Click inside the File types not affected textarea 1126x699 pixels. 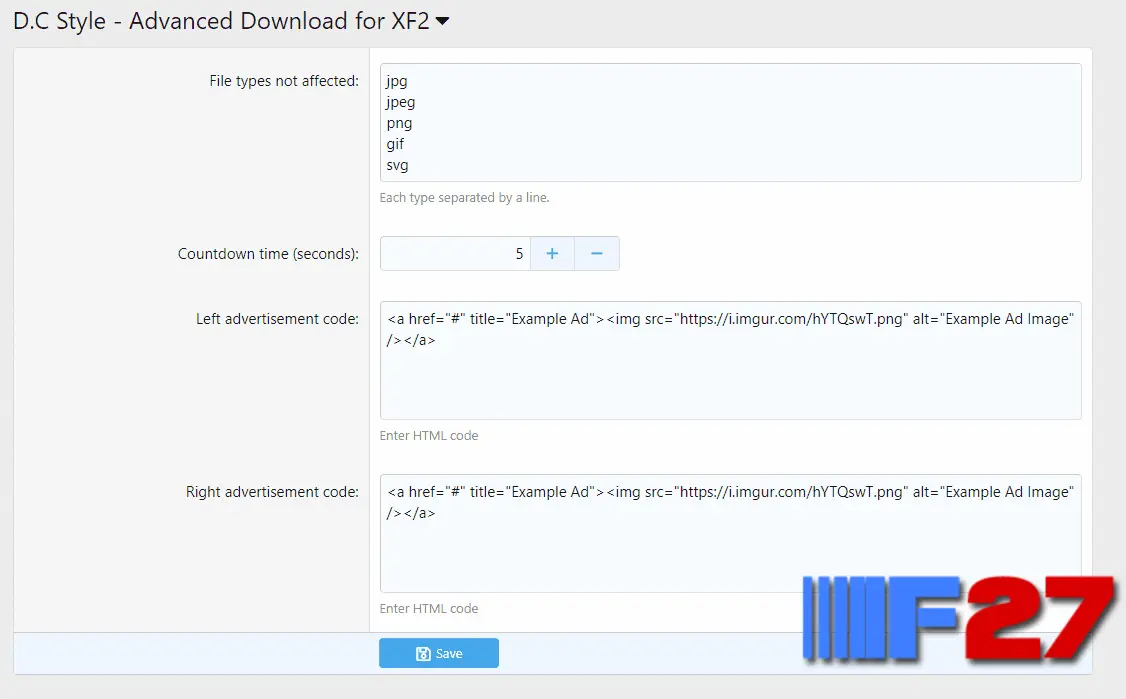(x=730, y=122)
